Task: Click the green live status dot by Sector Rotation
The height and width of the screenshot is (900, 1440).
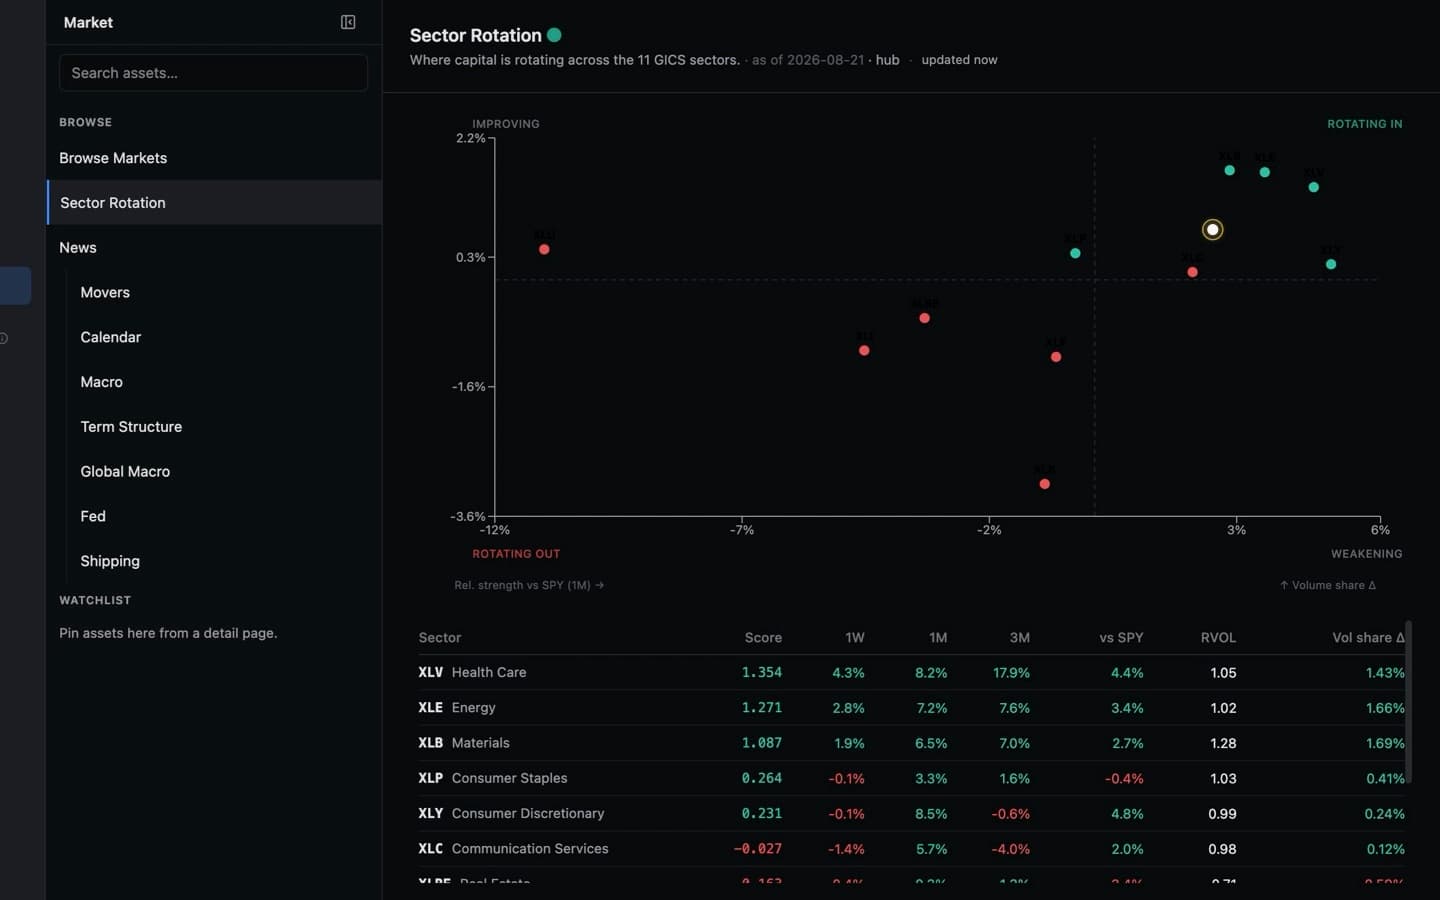Action: tap(554, 35)
